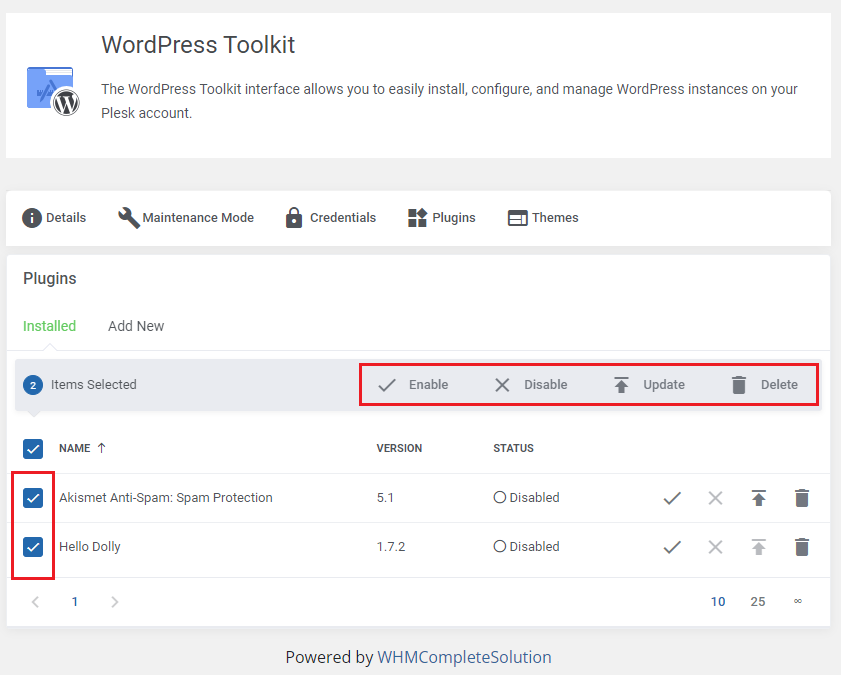Disable Hello Dolly via its X icon
This screenshot has height=675, width=841.
pyautogui.click(x=715, y=547)
